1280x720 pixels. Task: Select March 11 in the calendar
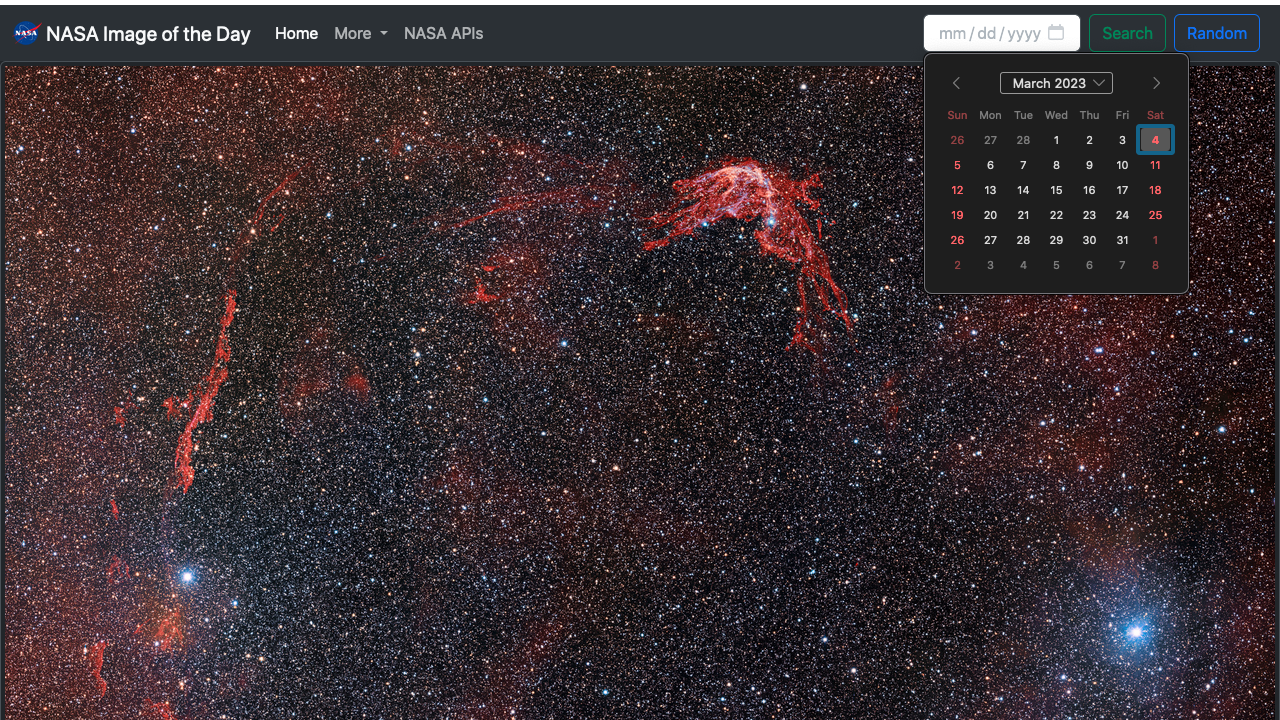point(1155,165)
